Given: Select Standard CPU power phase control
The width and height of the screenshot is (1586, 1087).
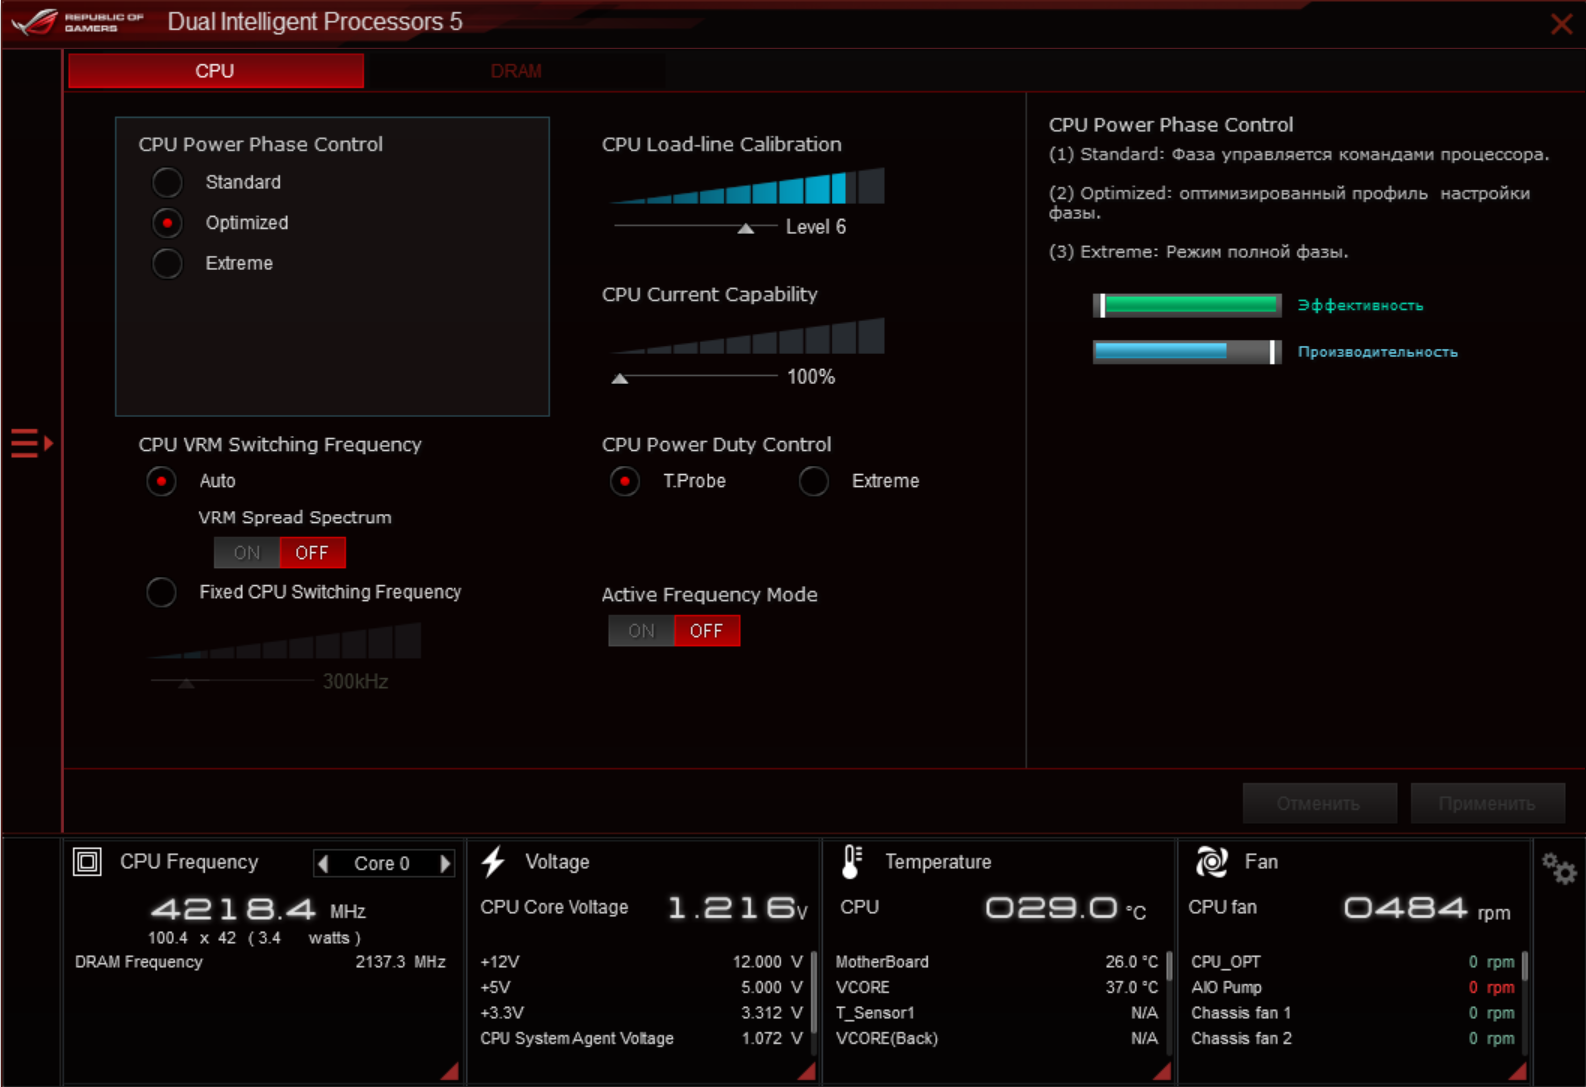Looking at the screenshot, I should [167, 182].
